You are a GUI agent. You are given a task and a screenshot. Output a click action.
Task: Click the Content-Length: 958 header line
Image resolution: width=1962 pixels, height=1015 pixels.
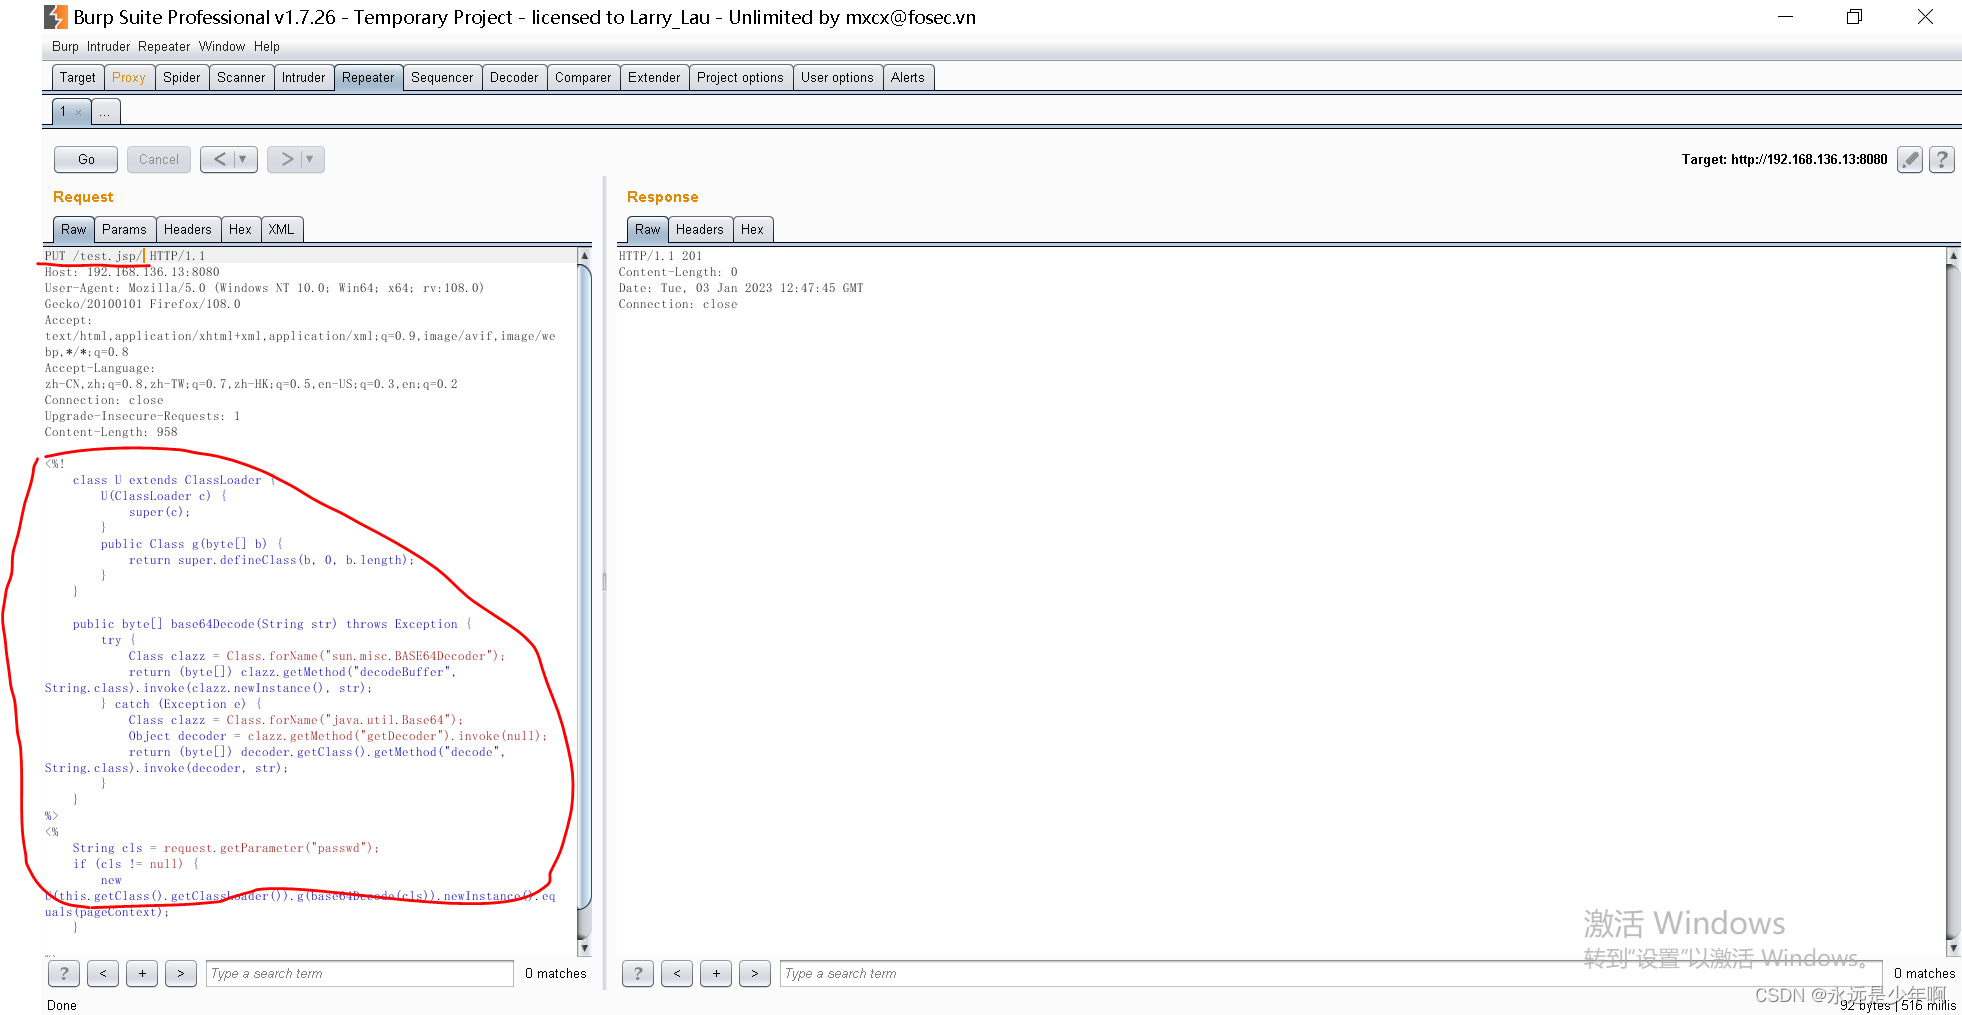click(111, 432)
